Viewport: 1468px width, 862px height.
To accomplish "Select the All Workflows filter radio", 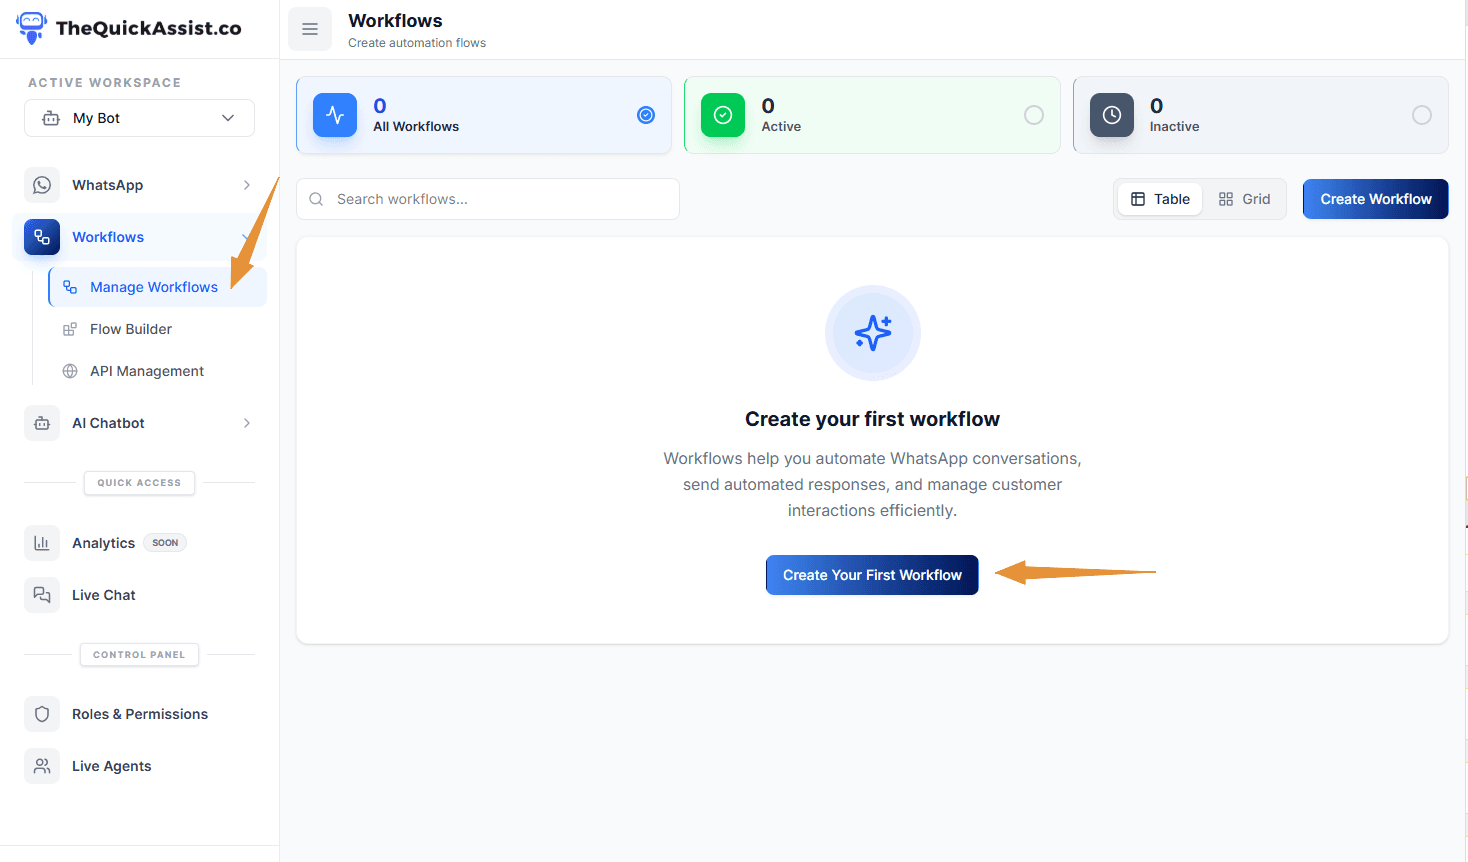I will click(645, 115).
